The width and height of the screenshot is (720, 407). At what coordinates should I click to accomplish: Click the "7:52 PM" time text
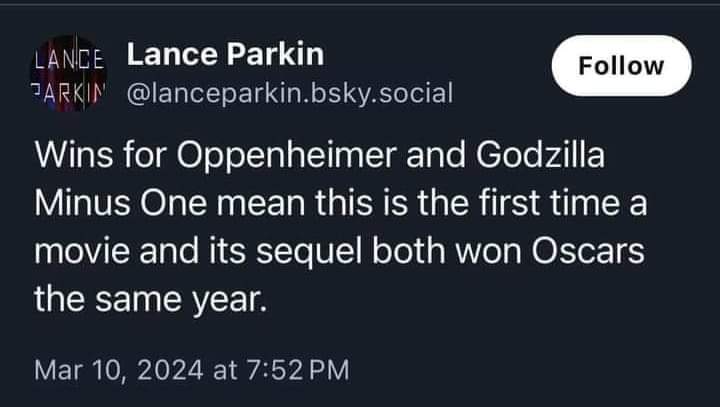click(298, 371)
